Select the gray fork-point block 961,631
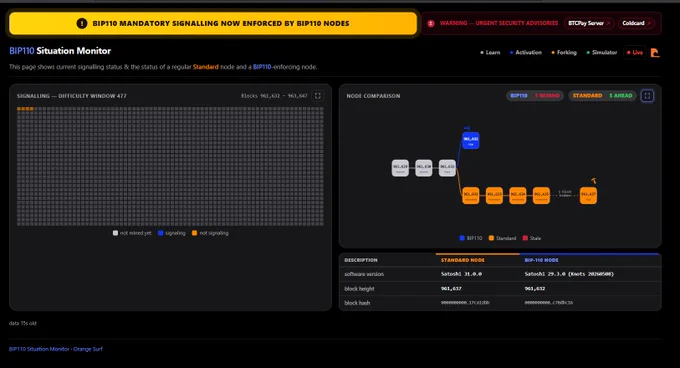The height and width of the screenshot is (368, 680). tap(447, 168)
